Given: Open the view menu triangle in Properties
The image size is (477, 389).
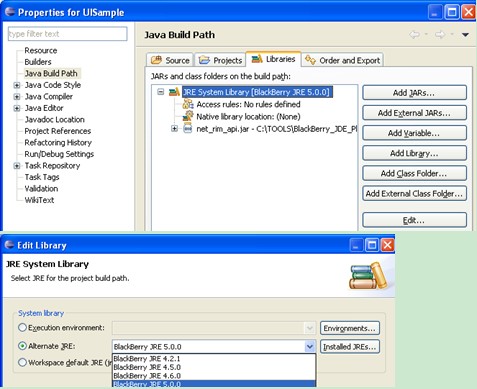Looking at the screenshot, I should [x=465, y=35].
